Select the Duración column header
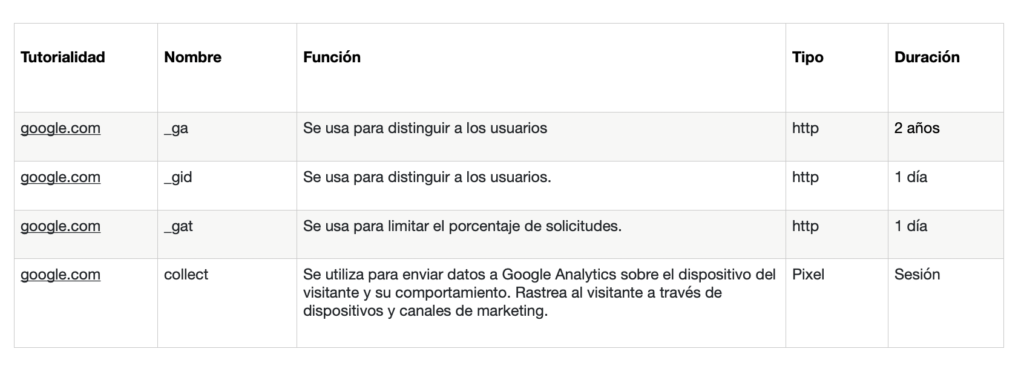 [927, 57]
